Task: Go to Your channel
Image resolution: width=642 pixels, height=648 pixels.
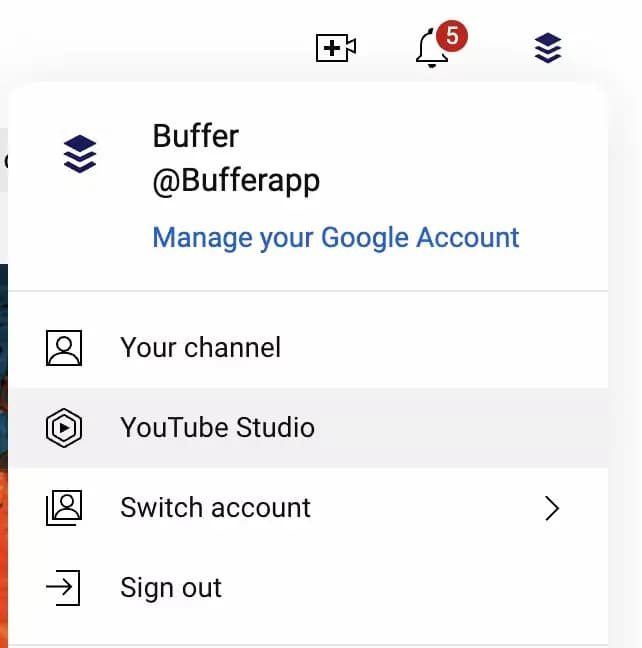Action: tap(200, 347)
